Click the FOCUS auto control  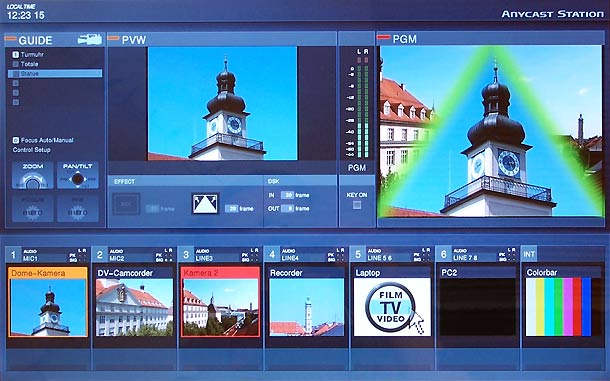point(33,209)
